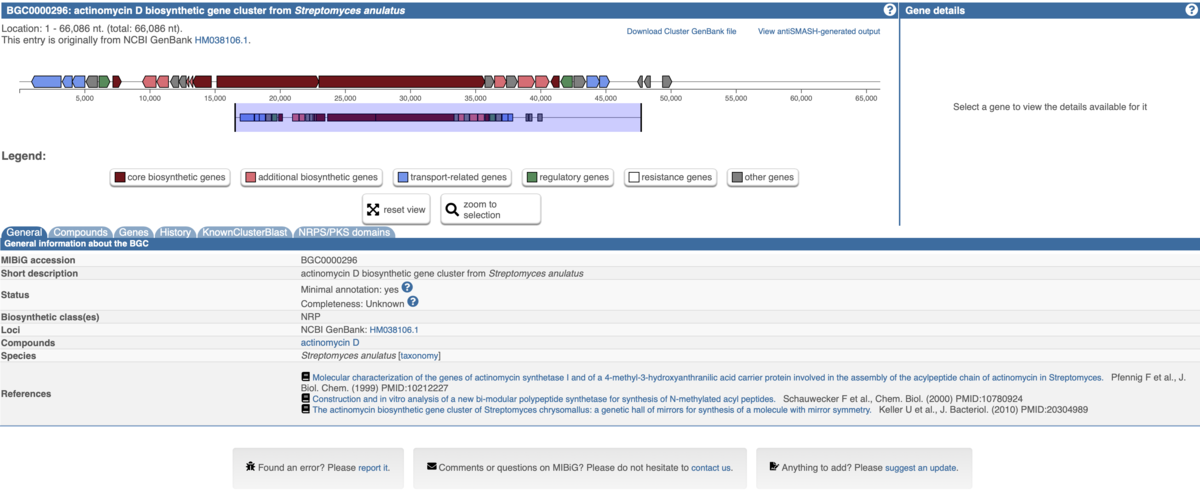Screen dimensions: 1200x498
Task: Click additional biosynthetic genes legend button
Action: [312, 178]
